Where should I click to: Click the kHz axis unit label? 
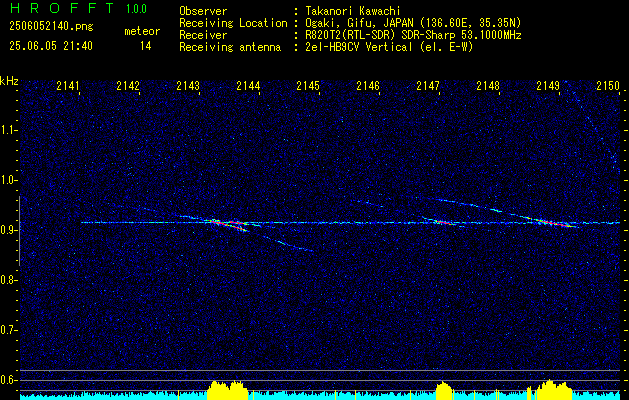pos(10,81)
